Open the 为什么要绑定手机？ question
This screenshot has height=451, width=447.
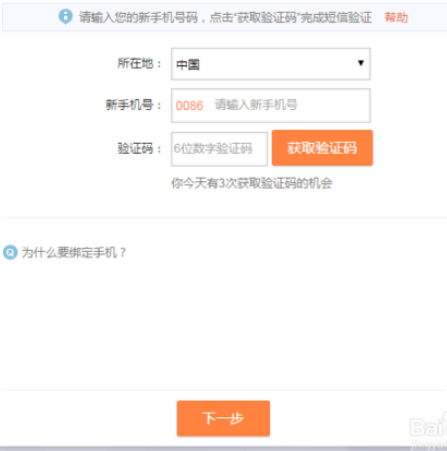pos(74,252)
